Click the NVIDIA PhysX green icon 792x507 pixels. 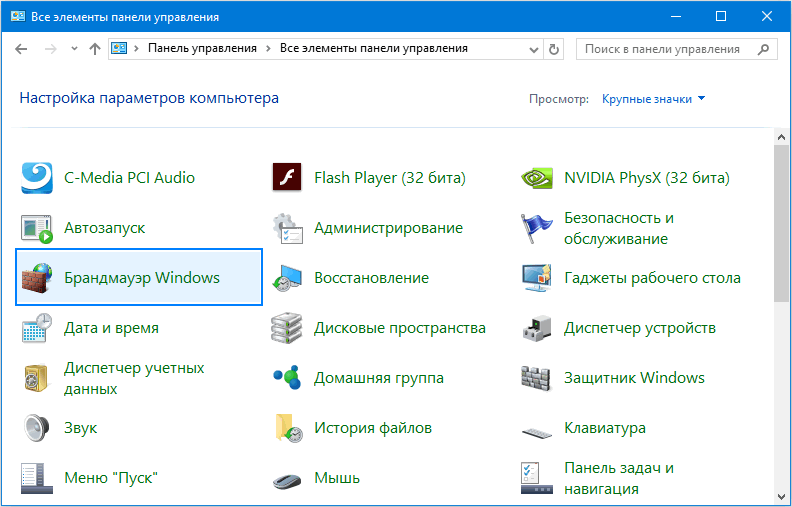point(537,178)
